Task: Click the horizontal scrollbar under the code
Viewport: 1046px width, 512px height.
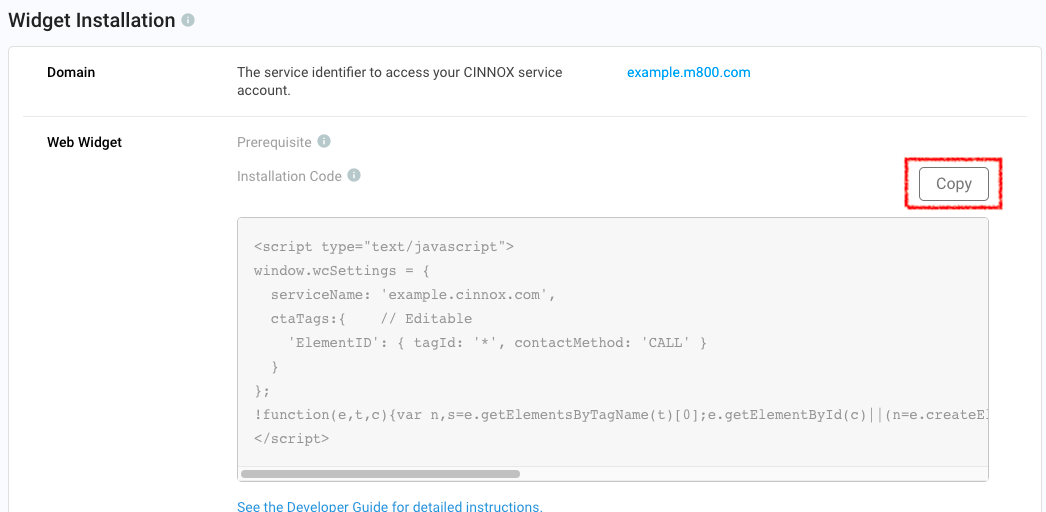Action: (x=380, y=474)
